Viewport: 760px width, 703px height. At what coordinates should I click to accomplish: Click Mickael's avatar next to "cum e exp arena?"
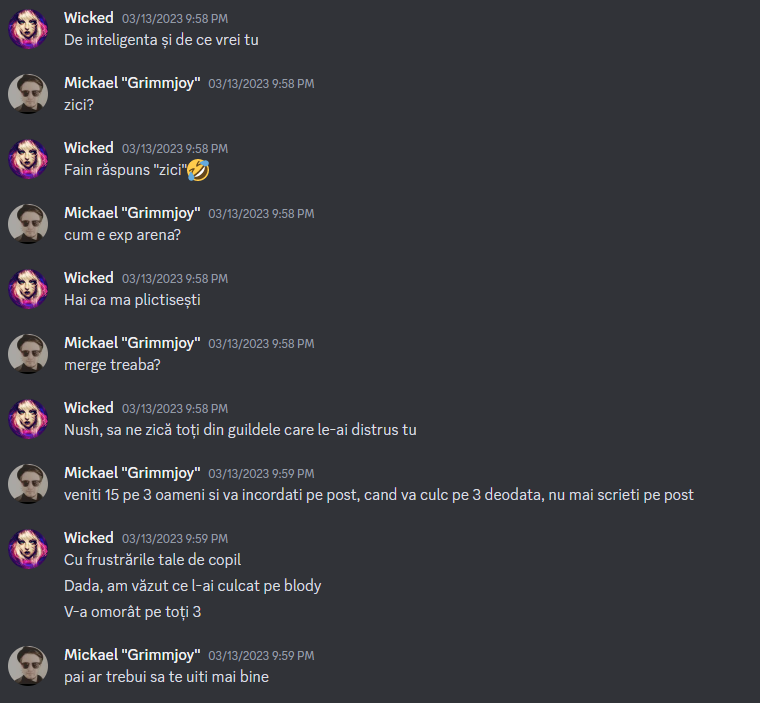[28, 224]
